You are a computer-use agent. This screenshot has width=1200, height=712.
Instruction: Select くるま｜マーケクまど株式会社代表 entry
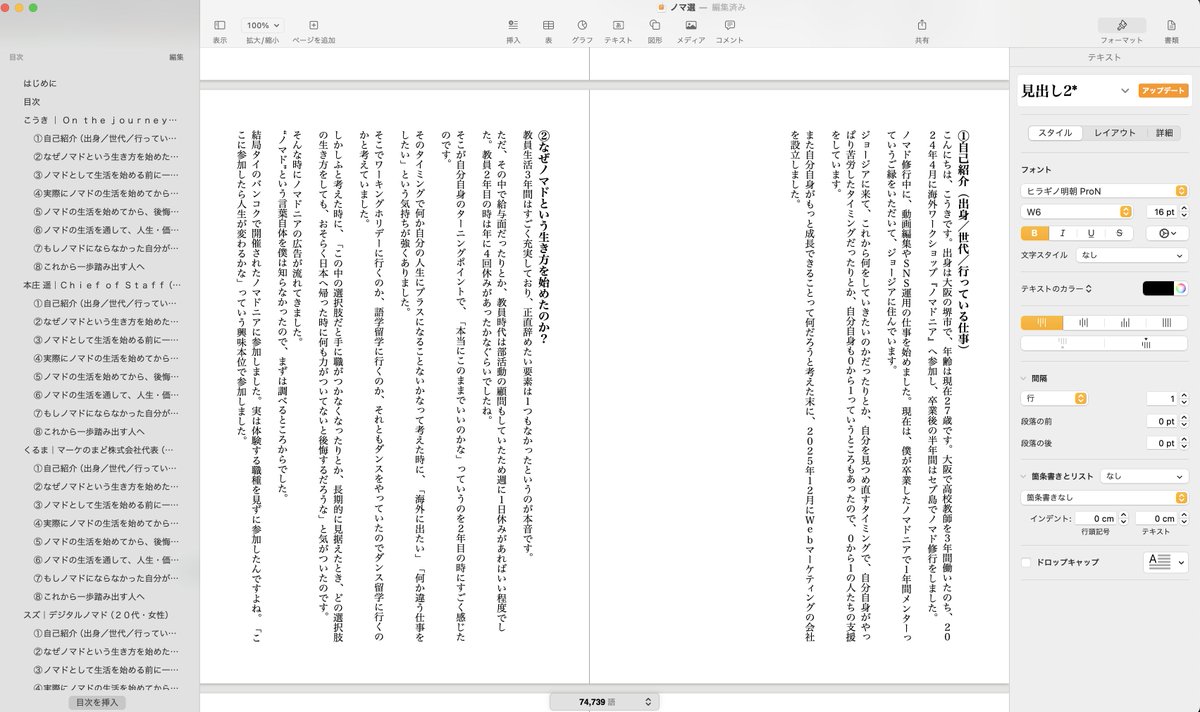click(97, 450)
